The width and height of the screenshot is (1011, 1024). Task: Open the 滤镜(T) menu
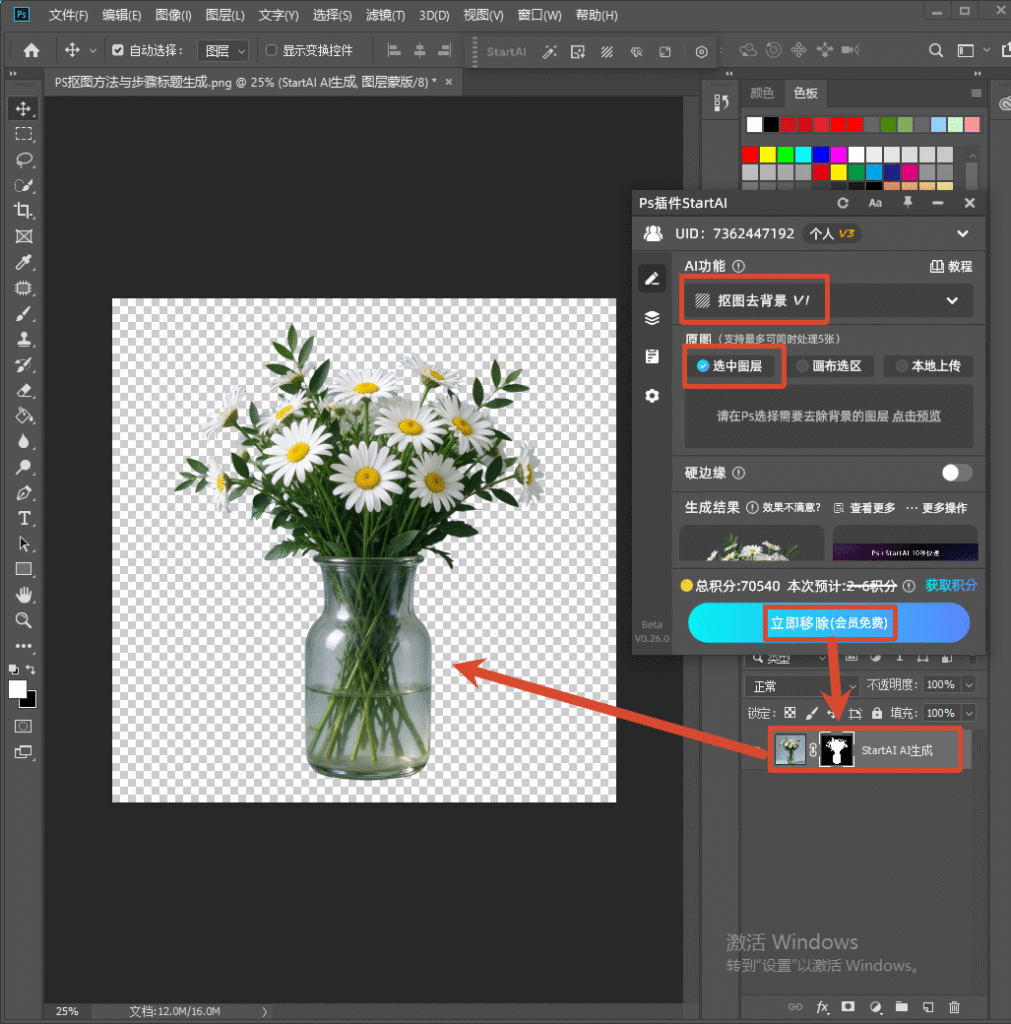click(385, 15)
